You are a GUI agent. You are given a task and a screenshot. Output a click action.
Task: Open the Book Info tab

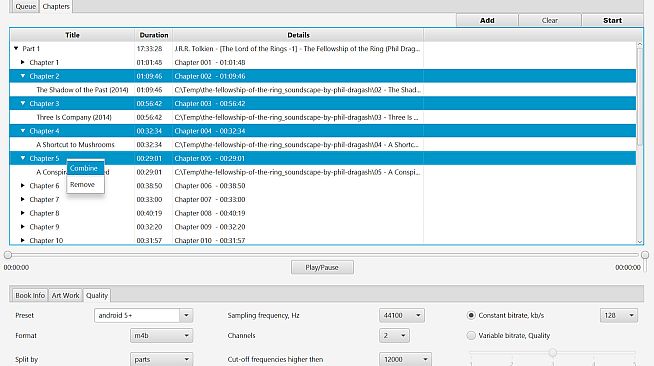click(x=30, y=295)
